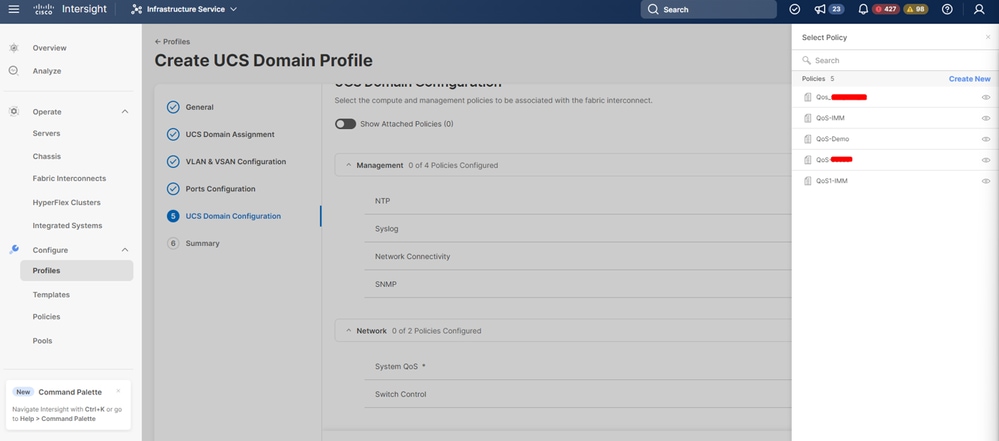The image size is (999, 441).
Task: Click the QoS-IMM policy document icon
Action: pyautogui.click(x=809, y=118)
